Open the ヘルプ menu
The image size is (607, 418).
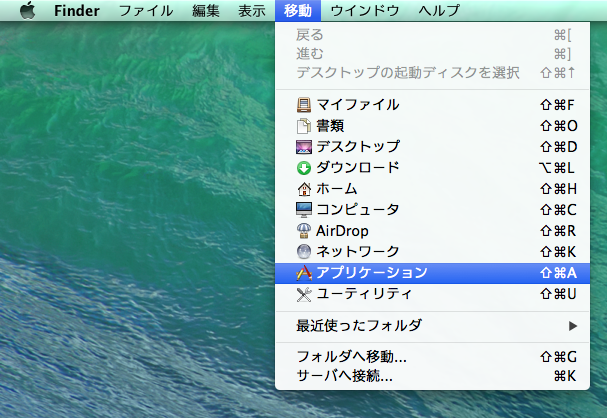[x=439, y=10]
